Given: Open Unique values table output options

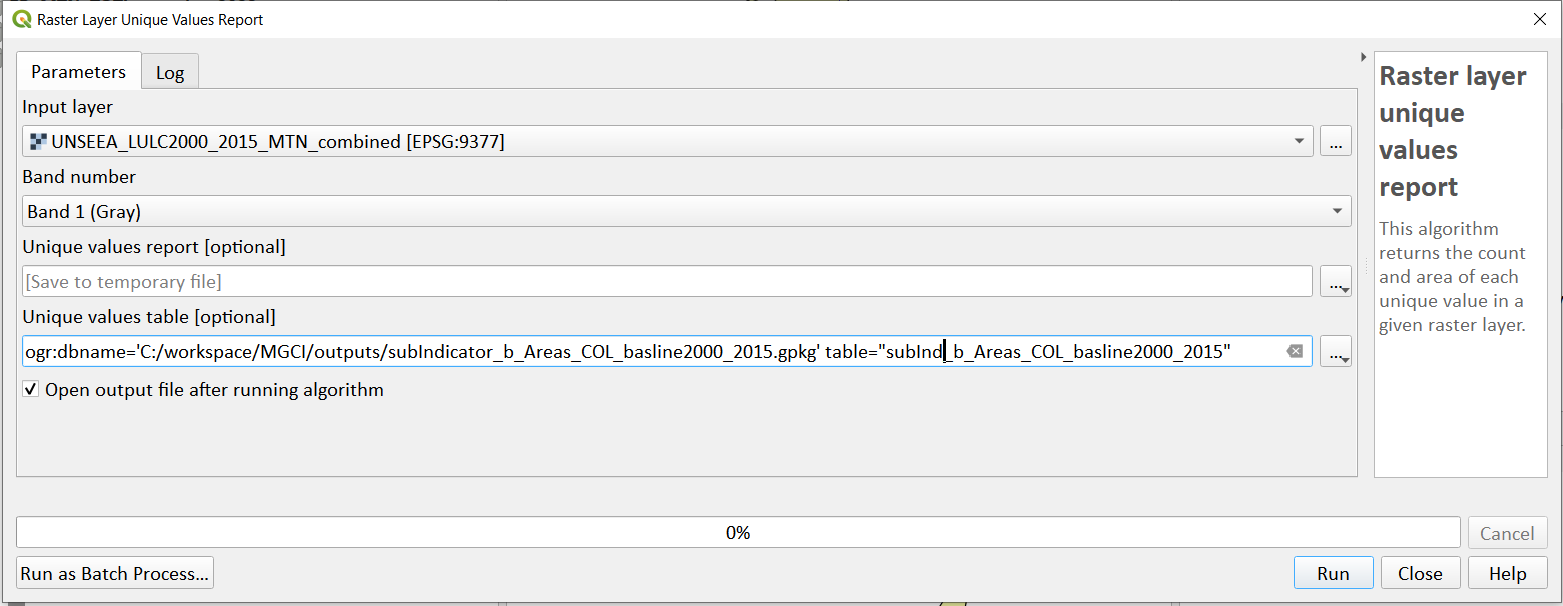Looking at the screenshot, I should click(x=1336, y=352).
